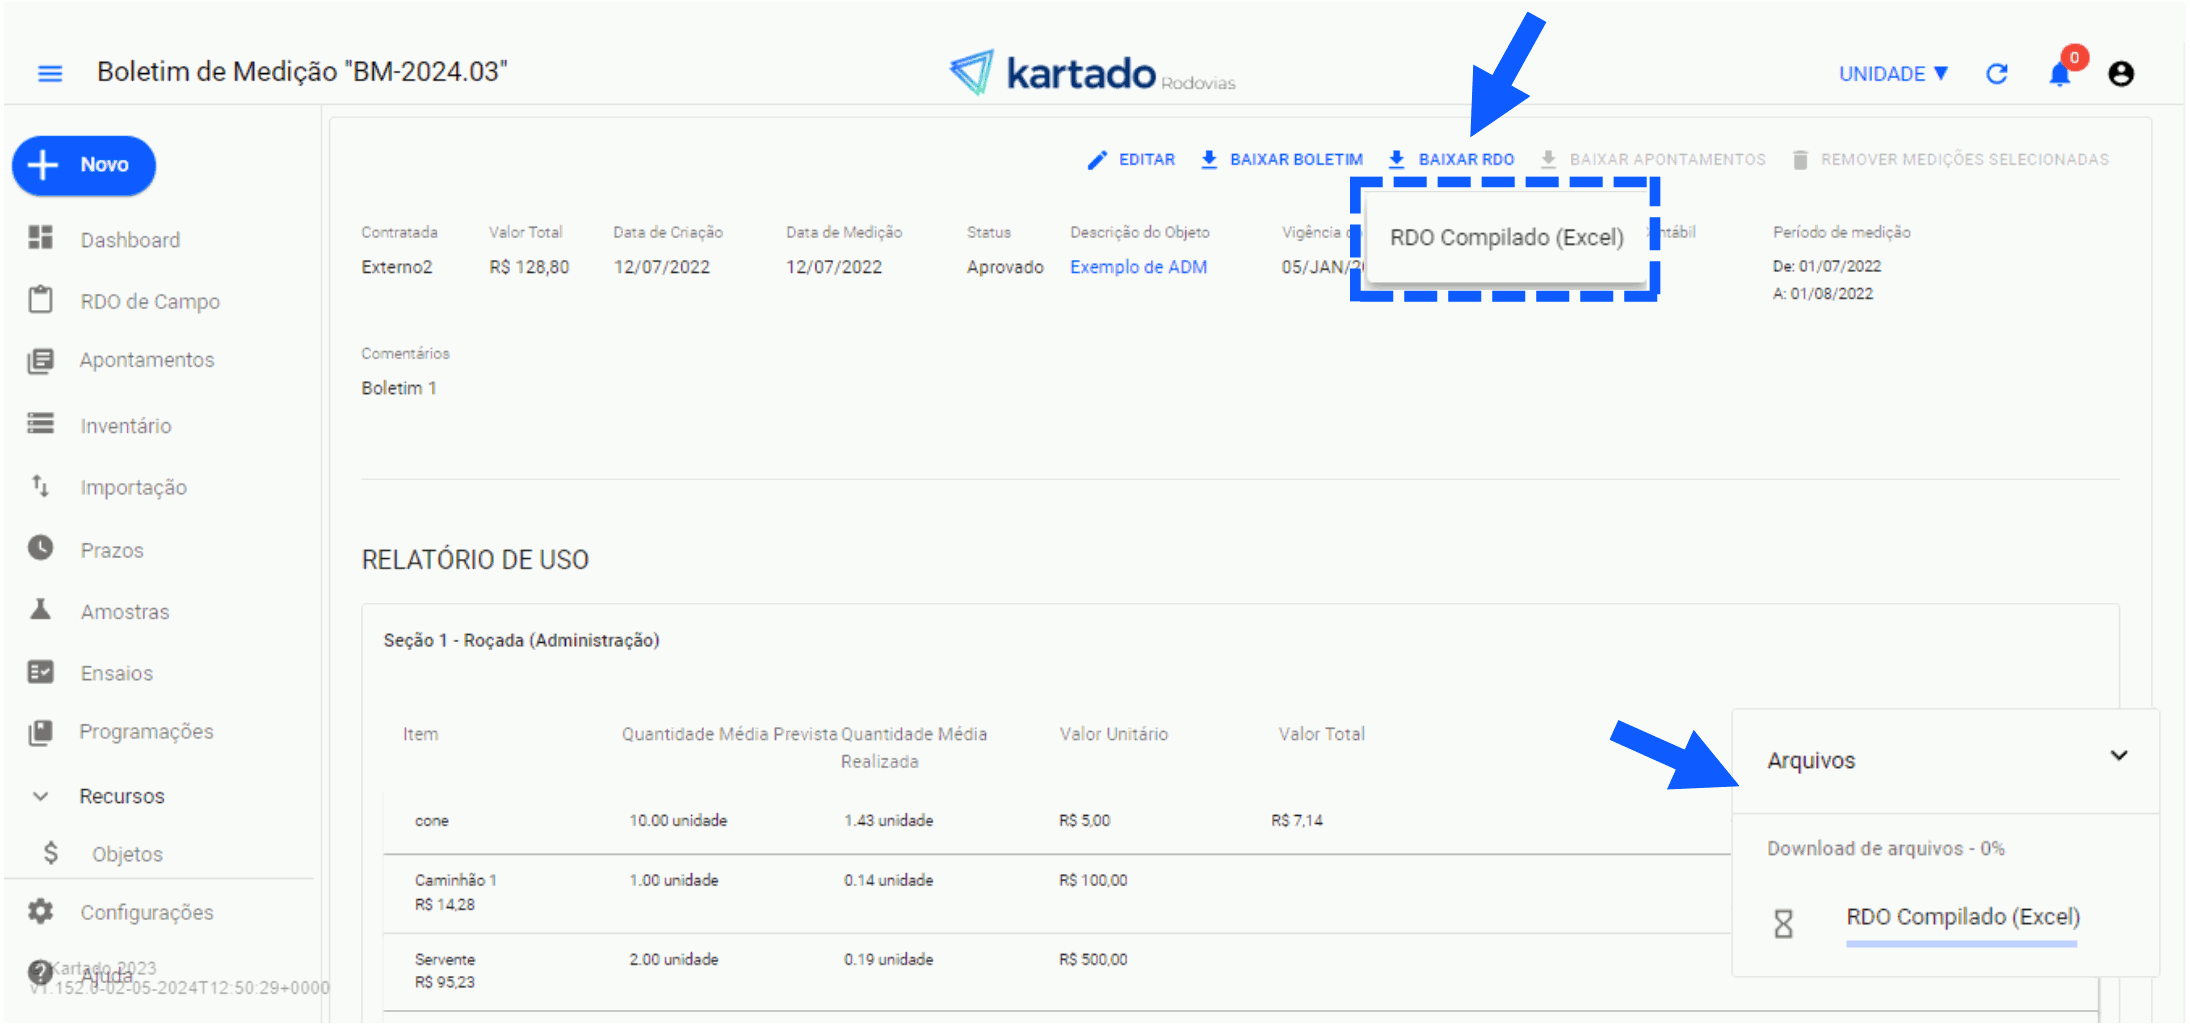Image resolution: width=2190 pixels, height=1025 pixels.
Task: Open the user account profile icon
Action: (2120, 74)
